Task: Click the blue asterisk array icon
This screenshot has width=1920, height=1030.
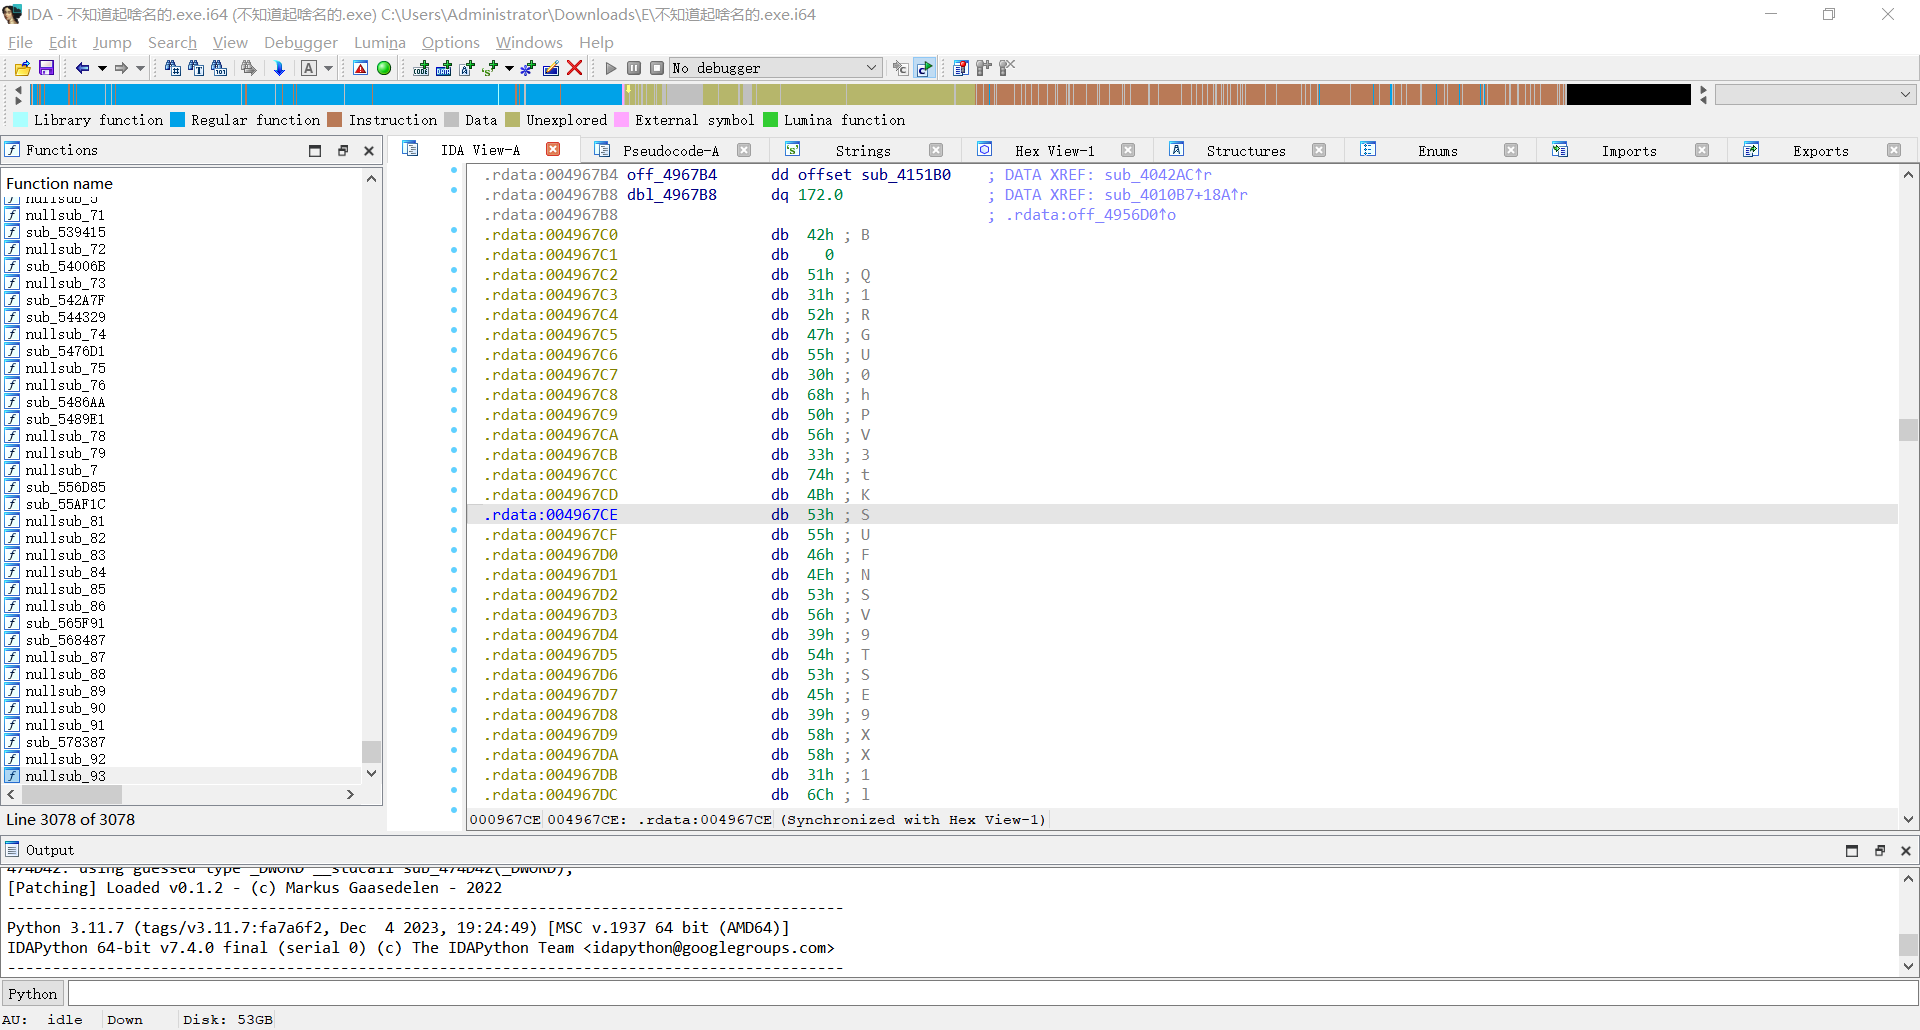Action: click(527, 68)
